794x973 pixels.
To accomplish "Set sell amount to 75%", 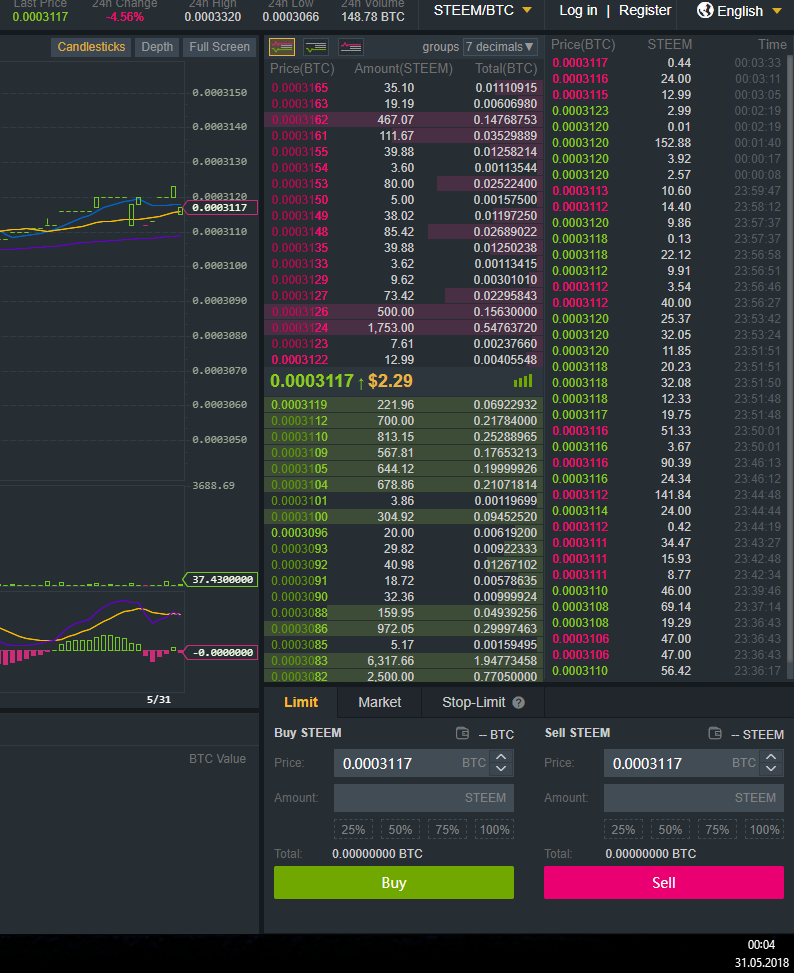I will (x=717, y=830).
